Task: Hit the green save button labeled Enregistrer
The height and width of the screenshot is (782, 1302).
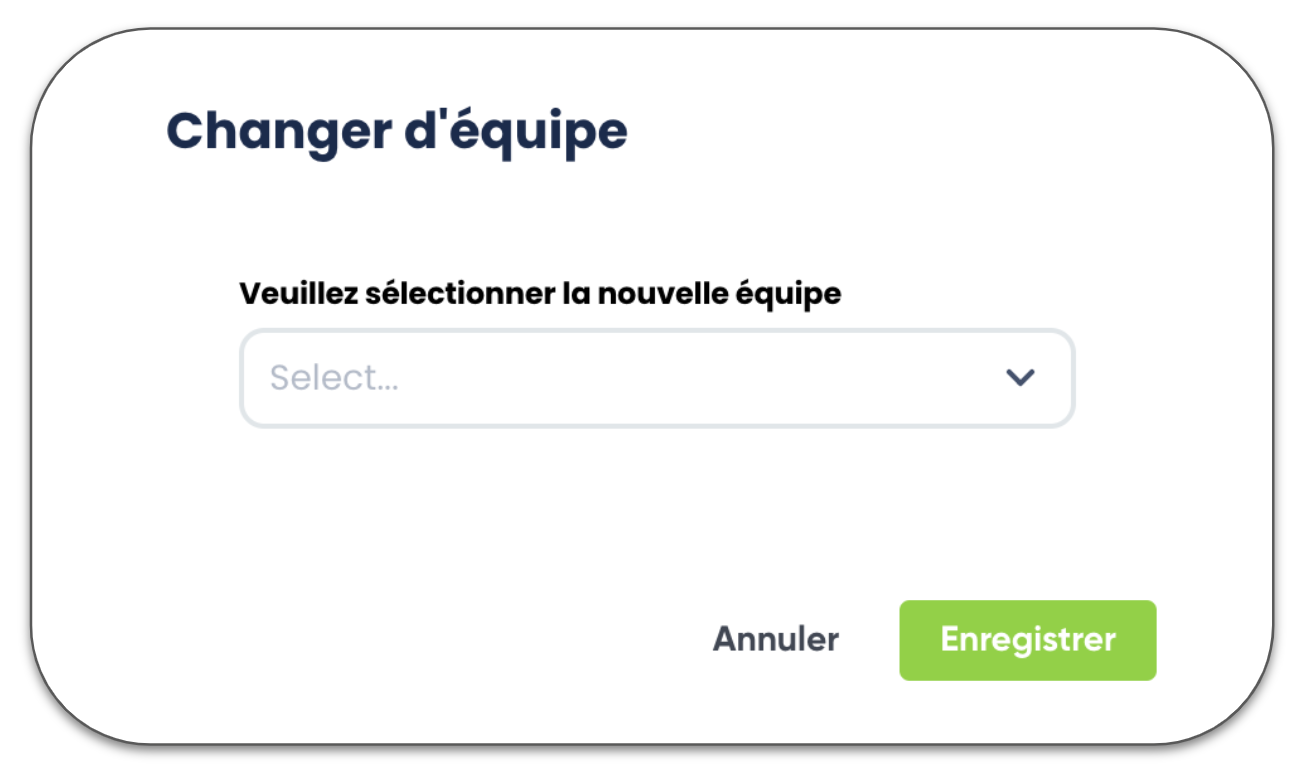Action: pos(1027,640)
